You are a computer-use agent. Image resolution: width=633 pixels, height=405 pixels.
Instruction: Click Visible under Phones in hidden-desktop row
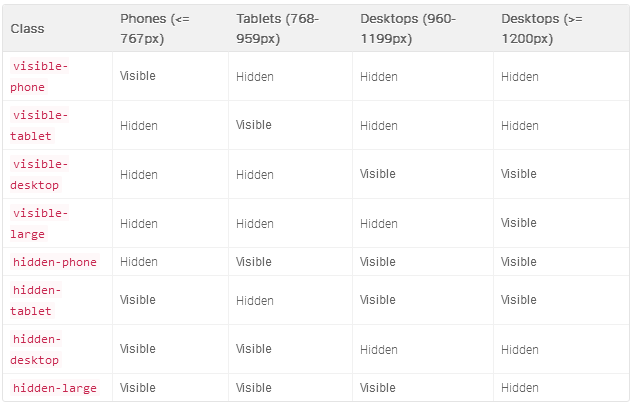click(138, 349)
